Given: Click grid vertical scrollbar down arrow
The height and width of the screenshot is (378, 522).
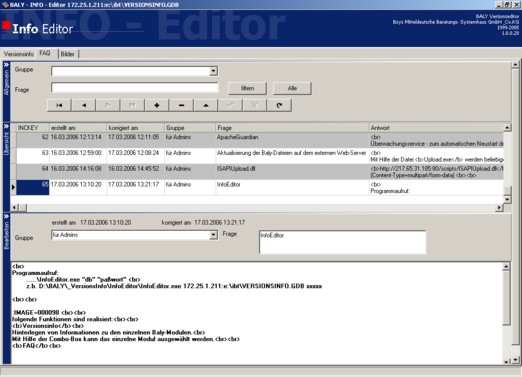Looking at the screenshot, I should coord(507,199).
